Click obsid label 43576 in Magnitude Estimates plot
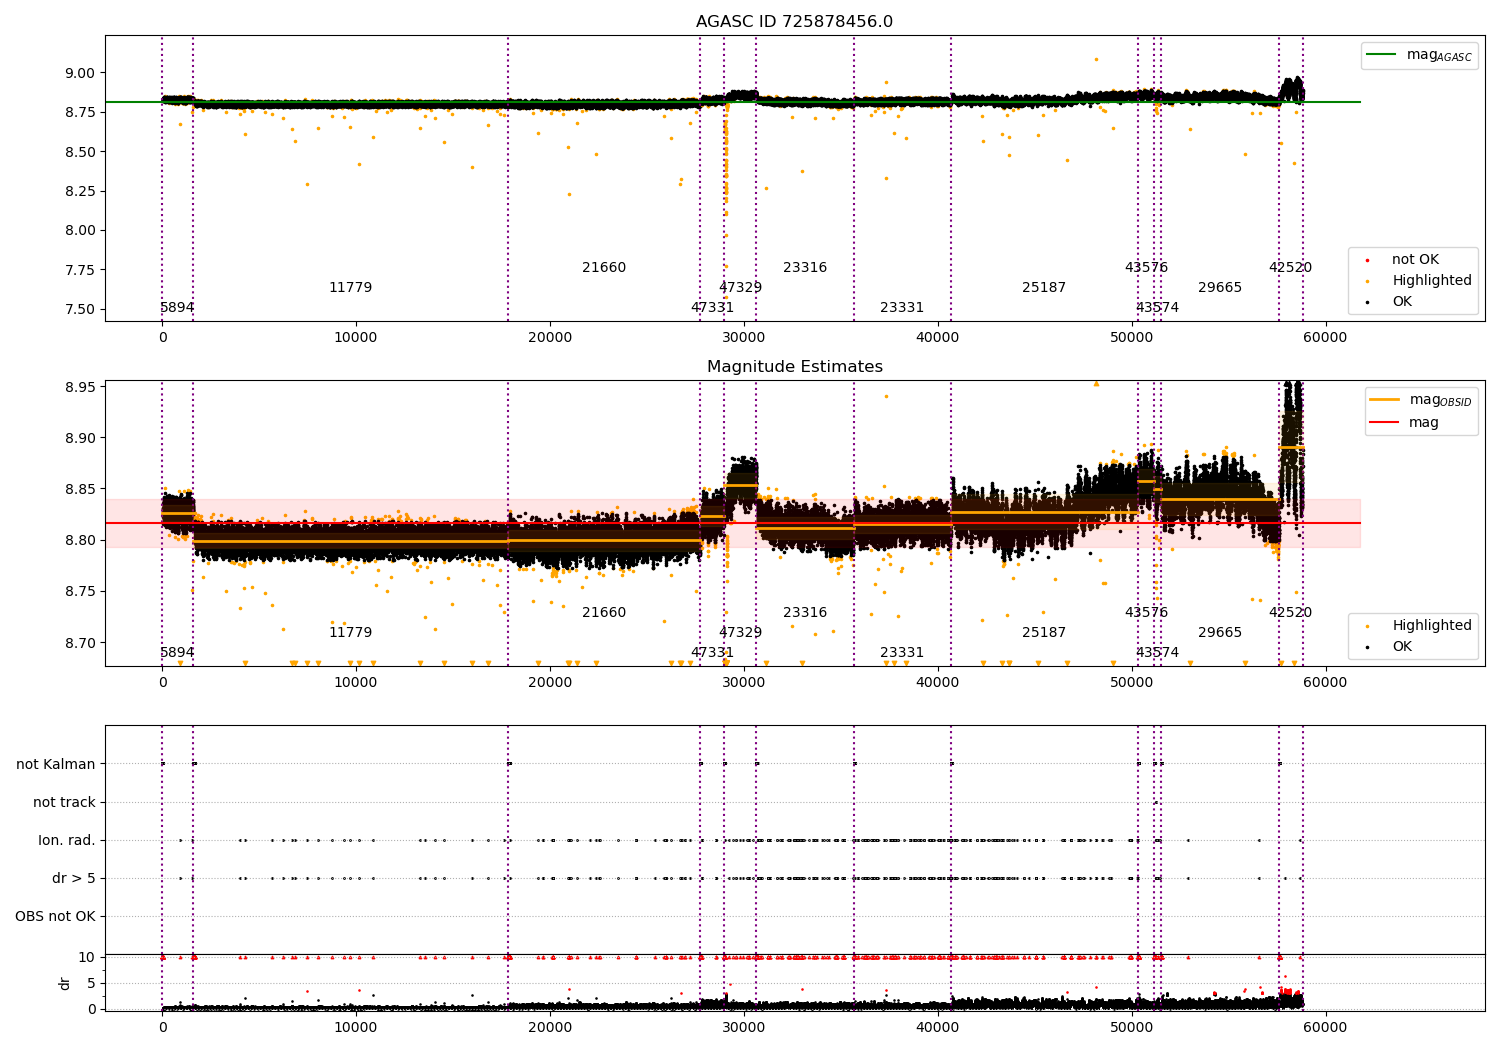Viewport: 1500px width, 1050px height. tap(1146, 613)
